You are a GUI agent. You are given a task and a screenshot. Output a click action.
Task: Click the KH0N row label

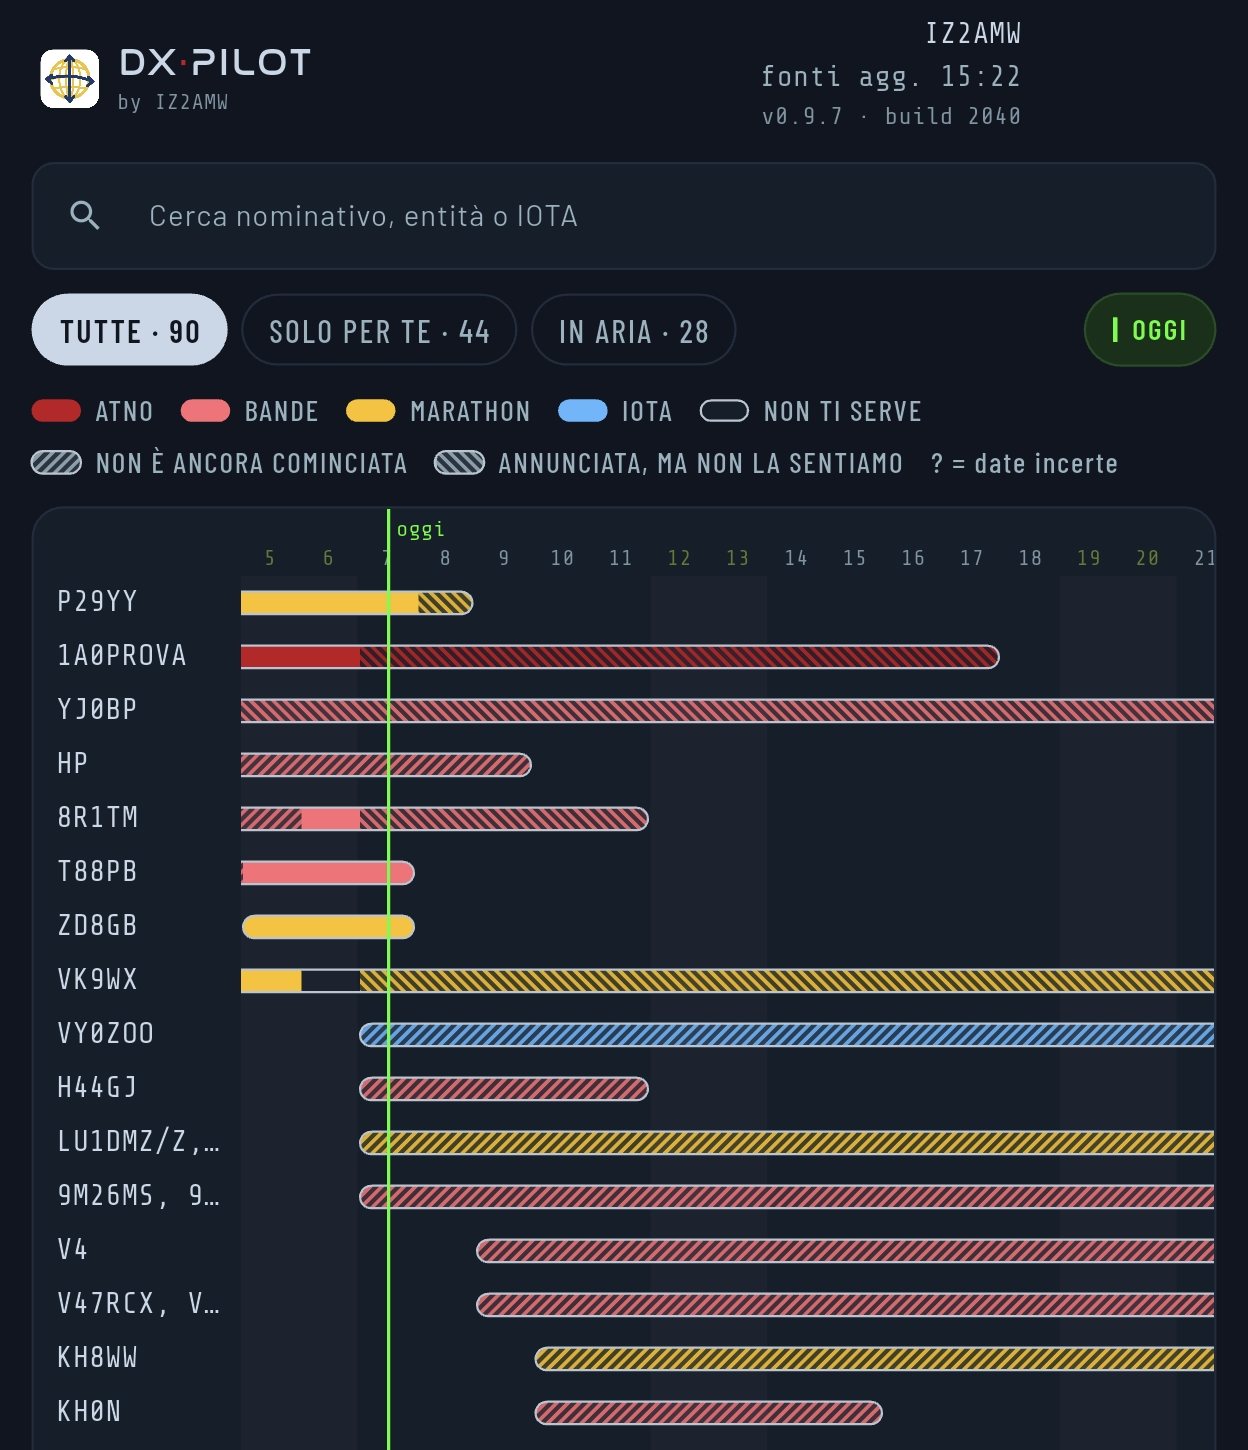pos(89,1412)
